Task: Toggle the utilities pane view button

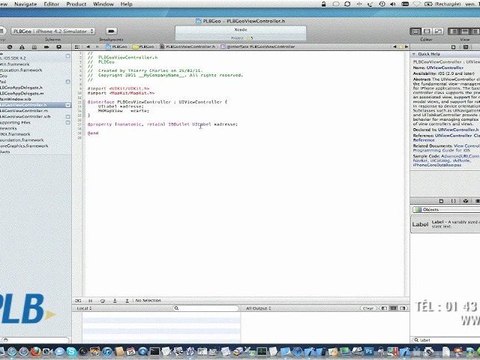Action: (x=475, y=31)
